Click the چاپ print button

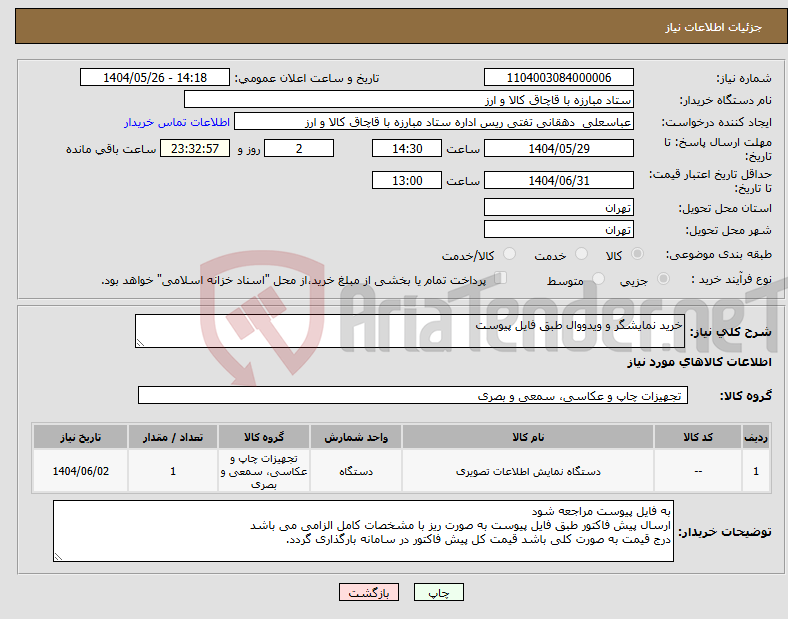[438, 592]
